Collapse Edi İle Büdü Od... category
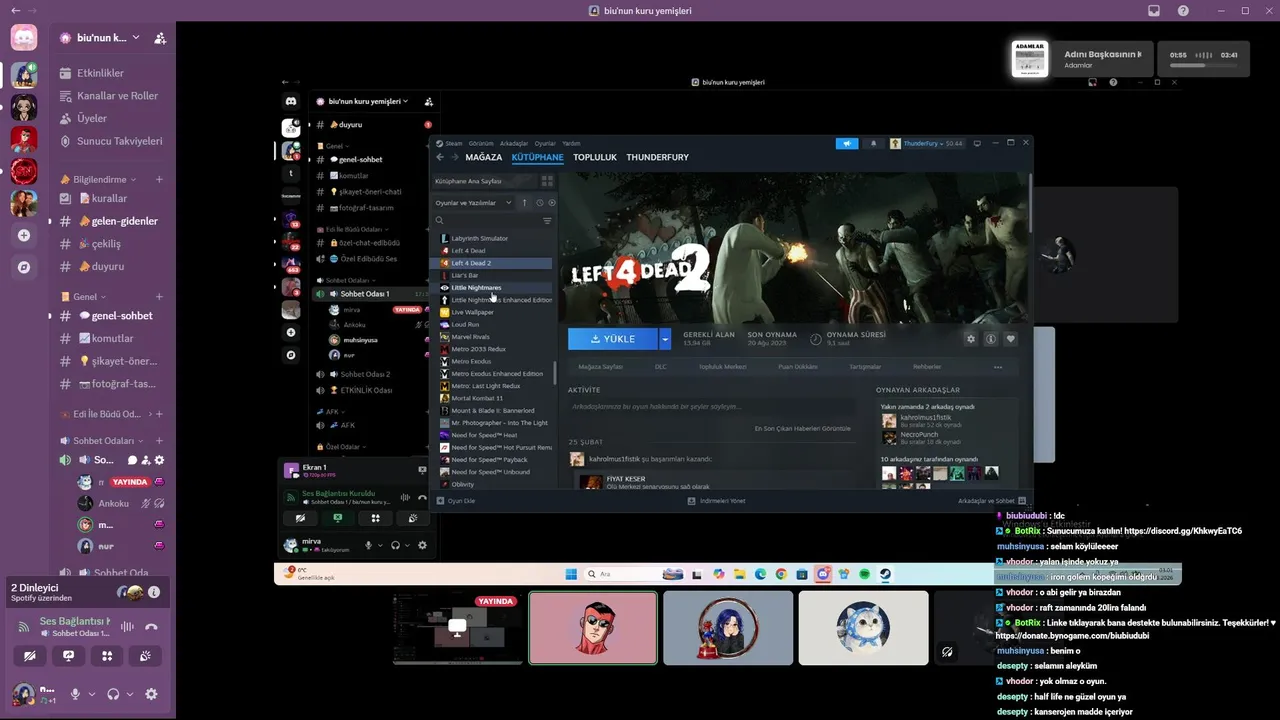 [x=108, y=414]
